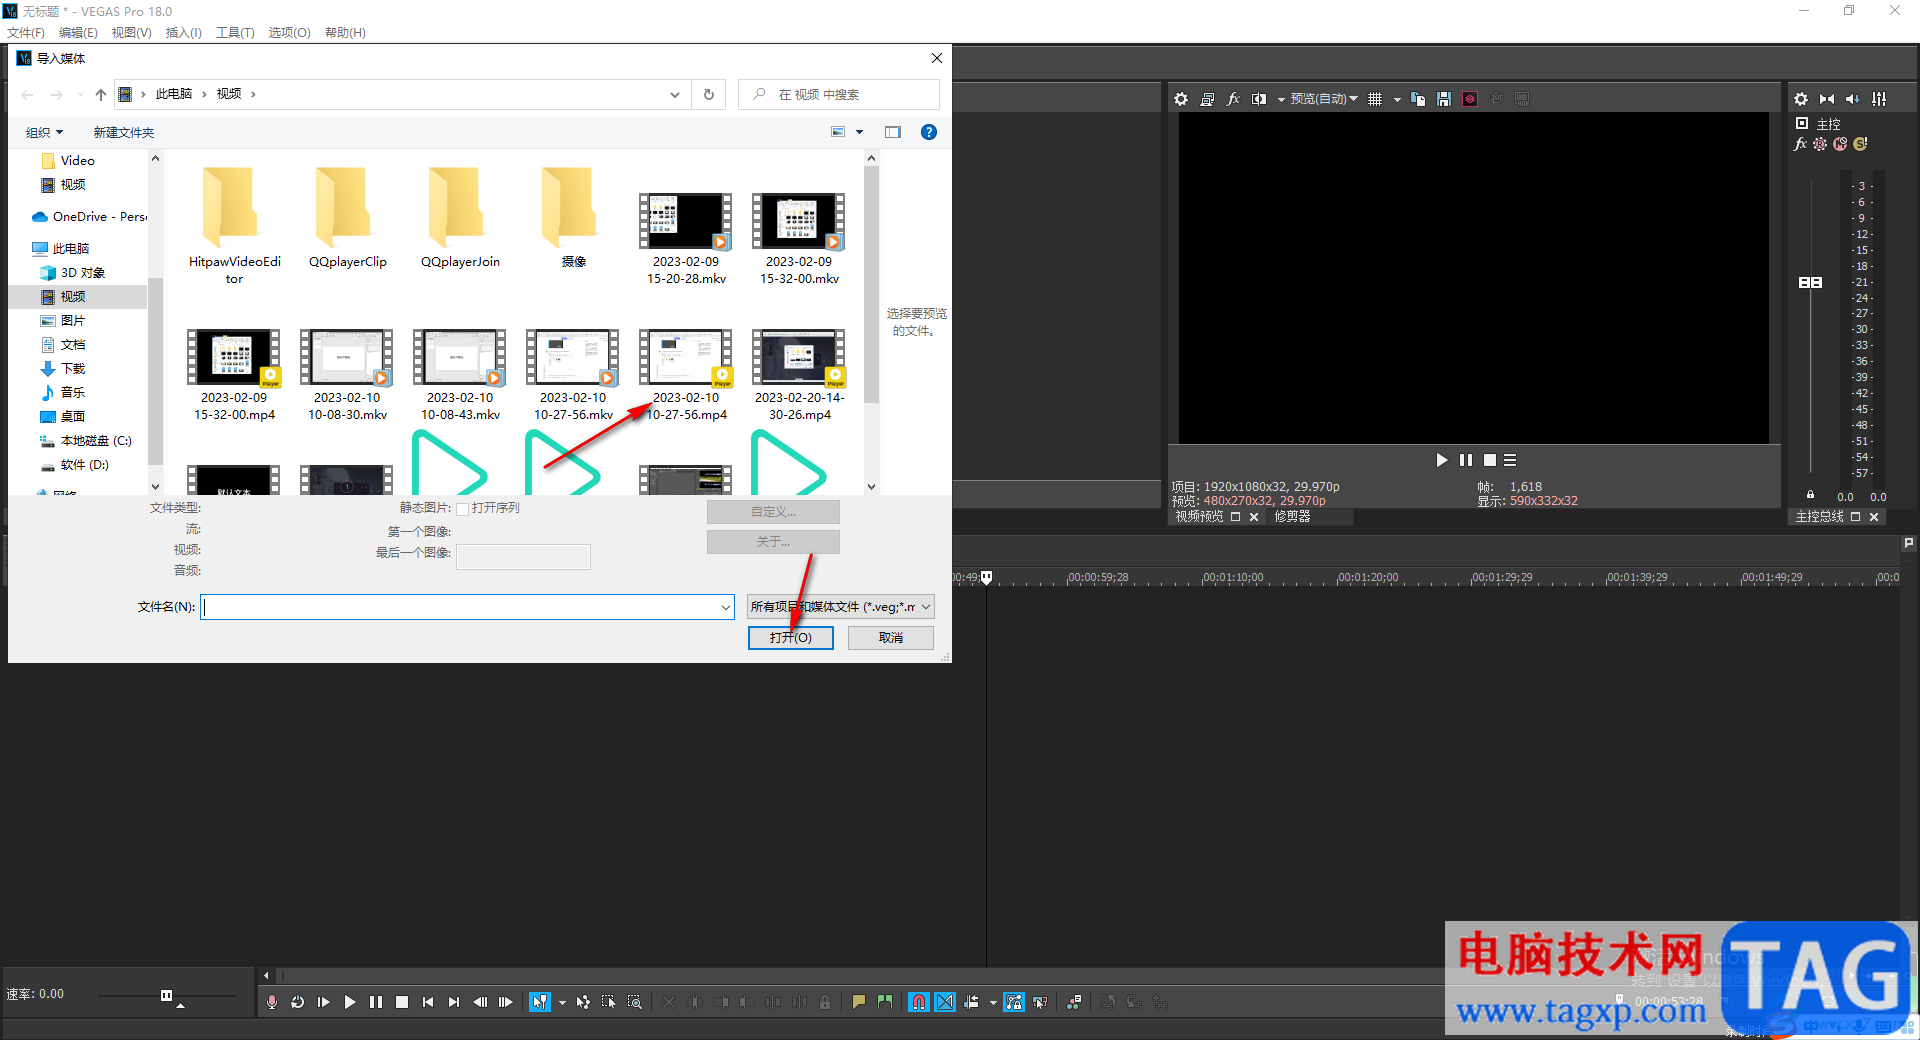Open split screen view dropdown arrow
The image size is (1920, 1040).
click(1281, 100)
